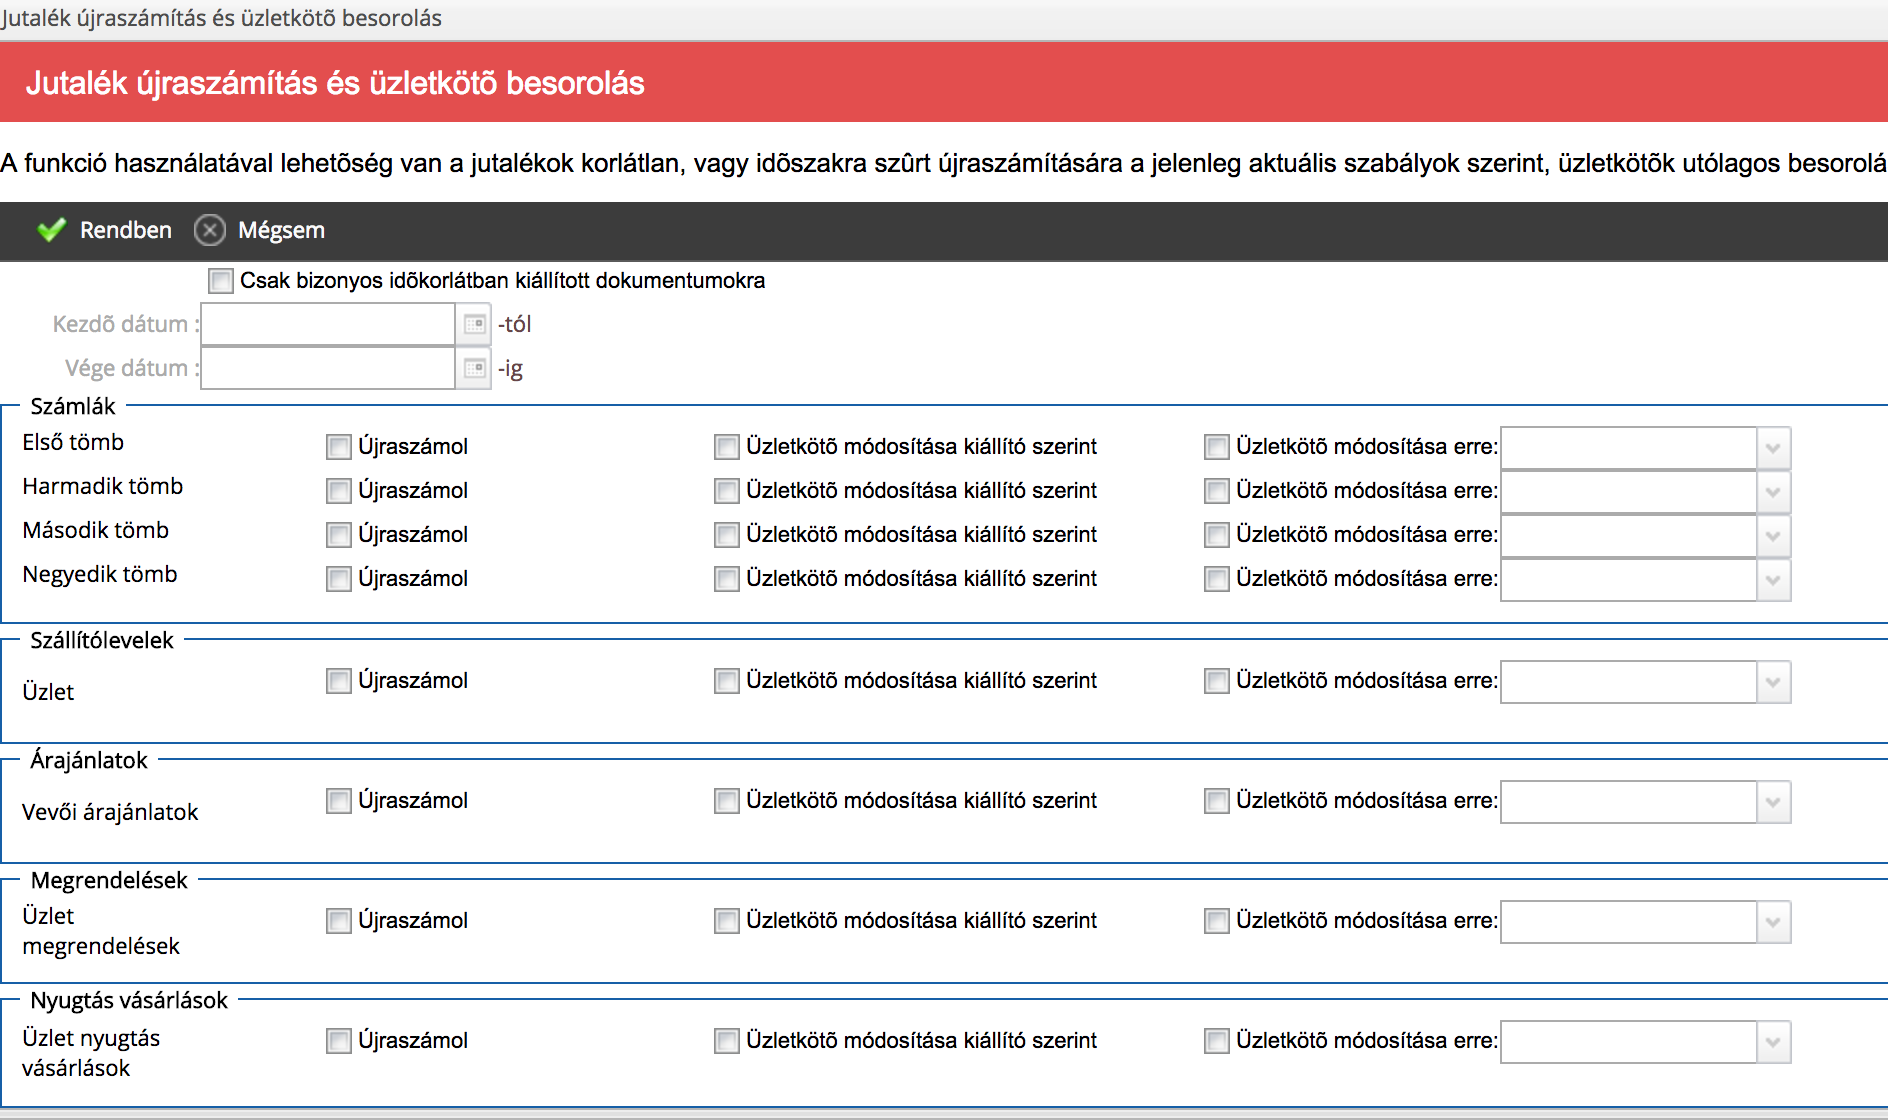Open the Vége dátum calendar picker
The height and width of the screenshot is (1120, 1888).
coord(474,368)
